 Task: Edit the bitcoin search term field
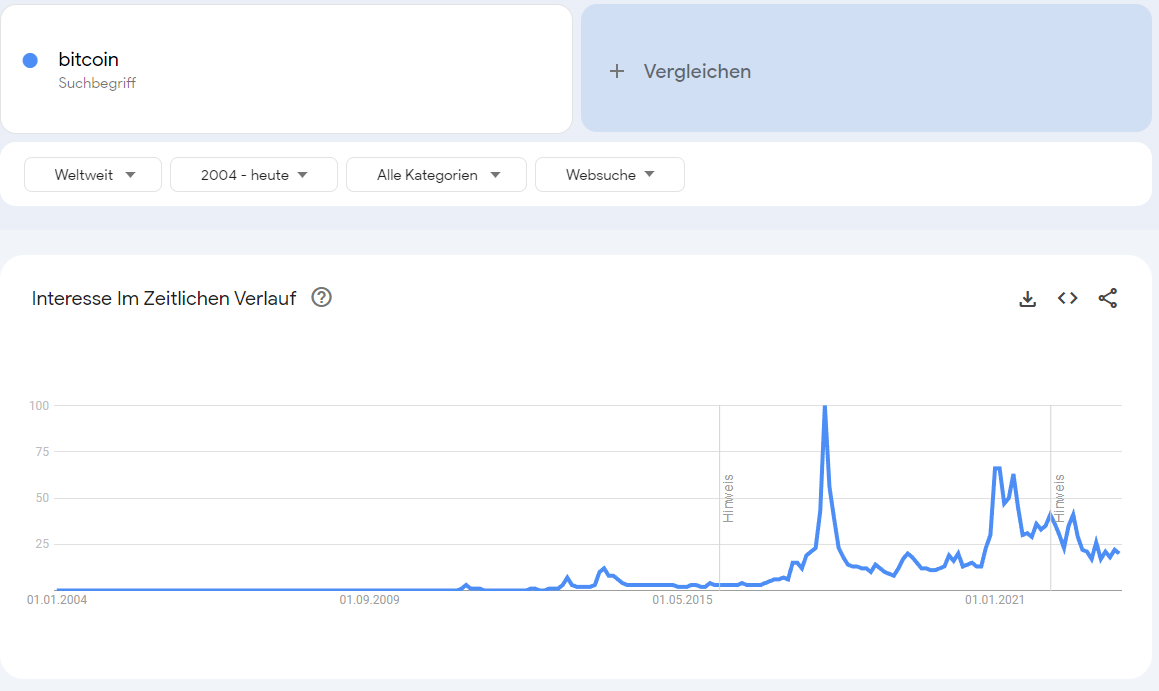pyautogui.click(x=88, y=60)
